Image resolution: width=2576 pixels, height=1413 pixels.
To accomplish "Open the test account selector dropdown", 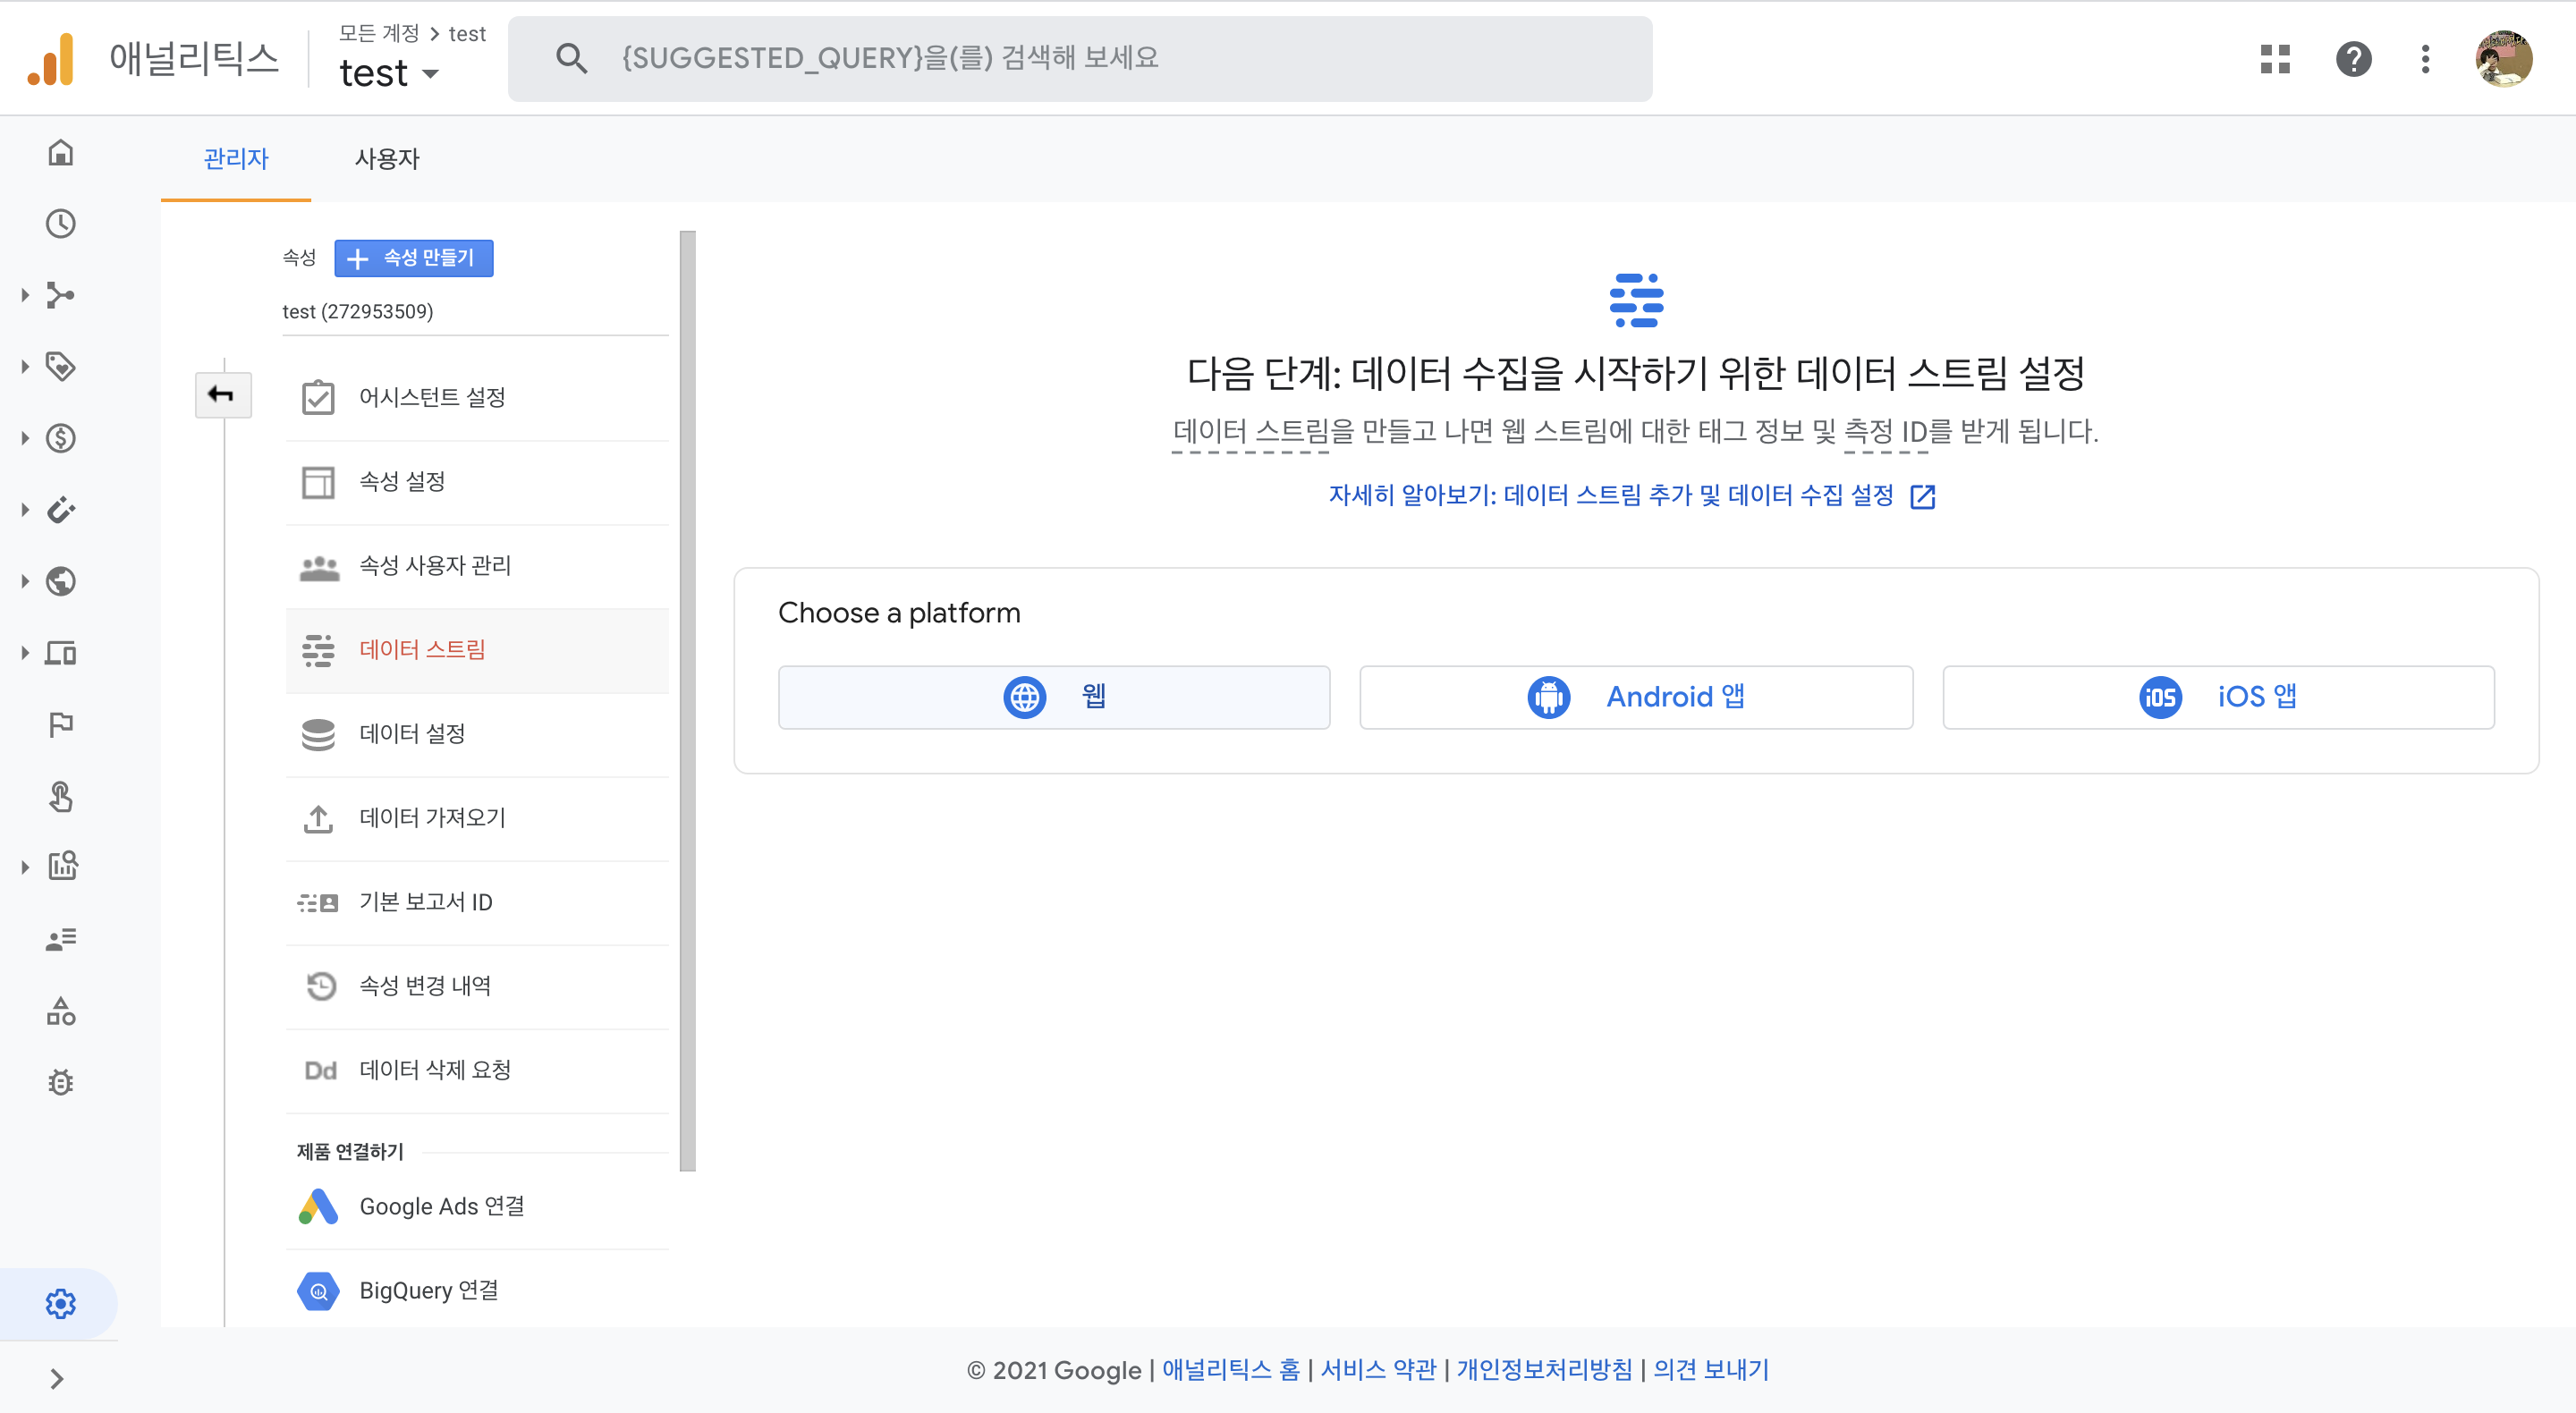I will [390, 73].
